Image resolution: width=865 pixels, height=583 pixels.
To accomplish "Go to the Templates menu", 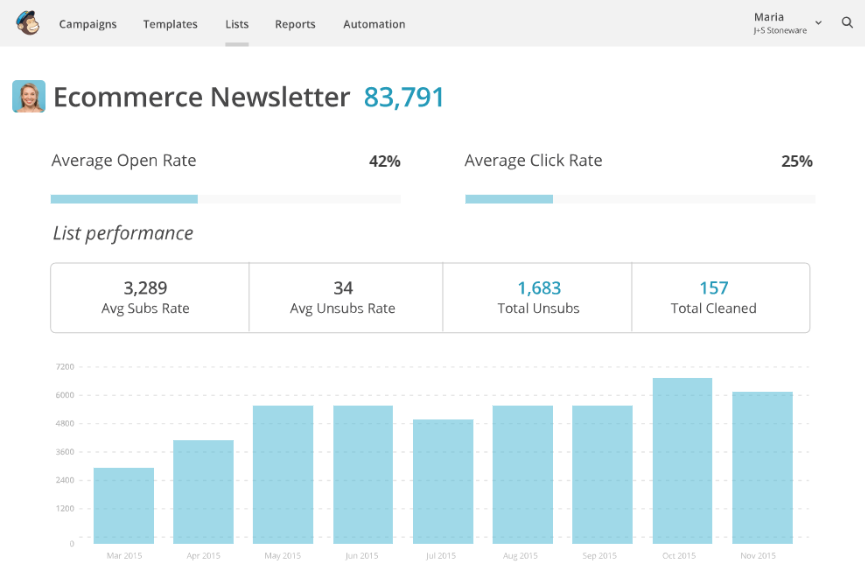I will pyautogui.click(x=170, y=24).
